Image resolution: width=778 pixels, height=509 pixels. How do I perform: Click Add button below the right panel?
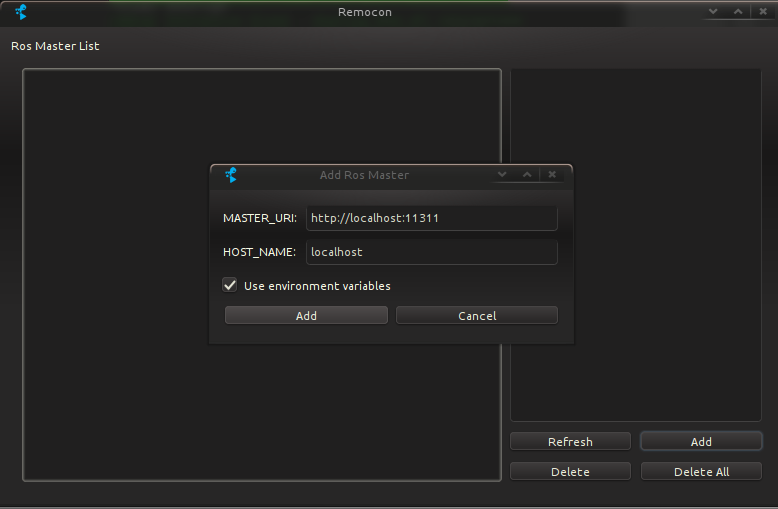pyautogui.click(x=701, y=442)
